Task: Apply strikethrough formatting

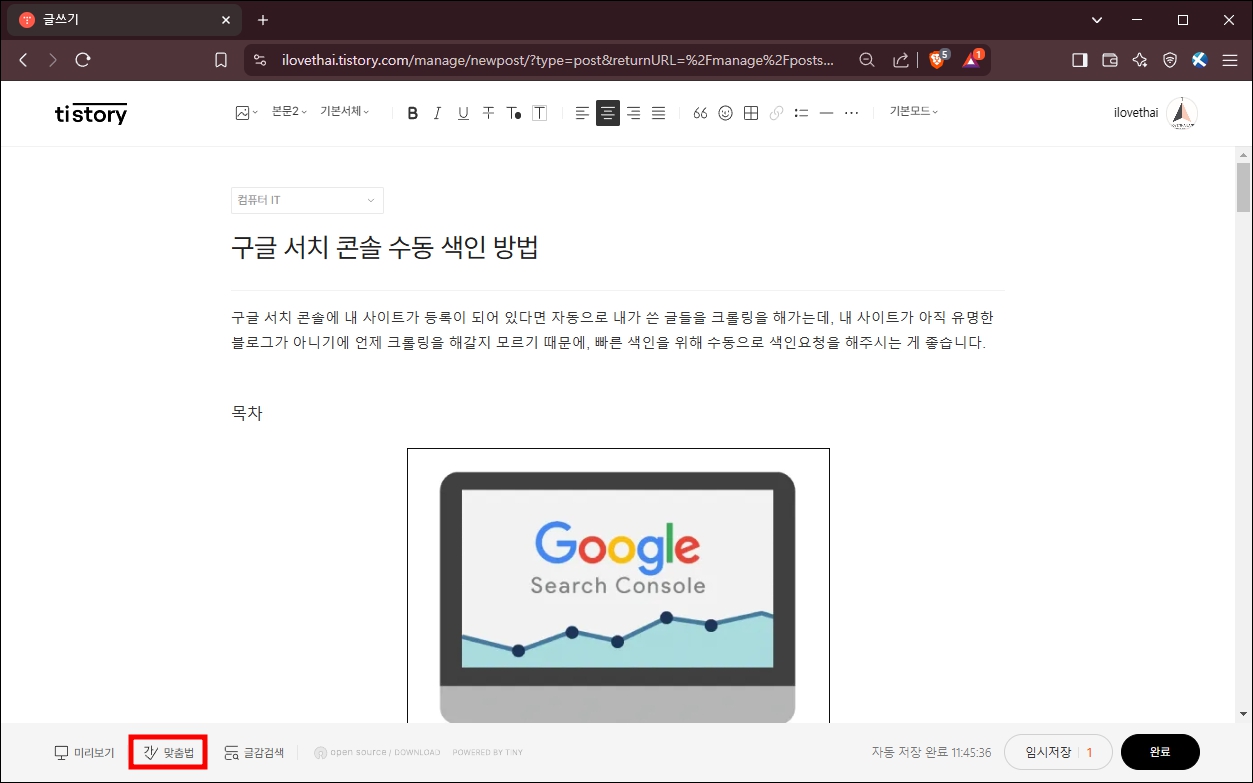Action: point(488,113)
